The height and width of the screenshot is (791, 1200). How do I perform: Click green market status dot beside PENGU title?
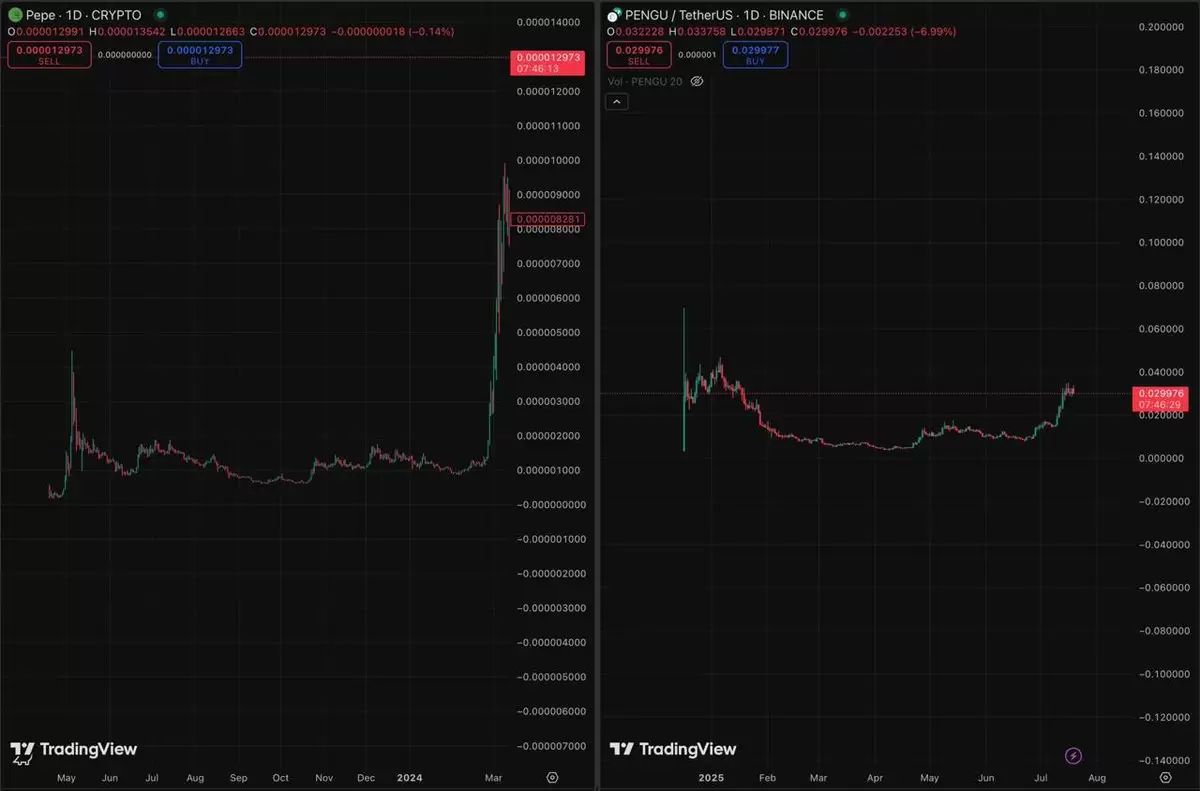(843, 15)
